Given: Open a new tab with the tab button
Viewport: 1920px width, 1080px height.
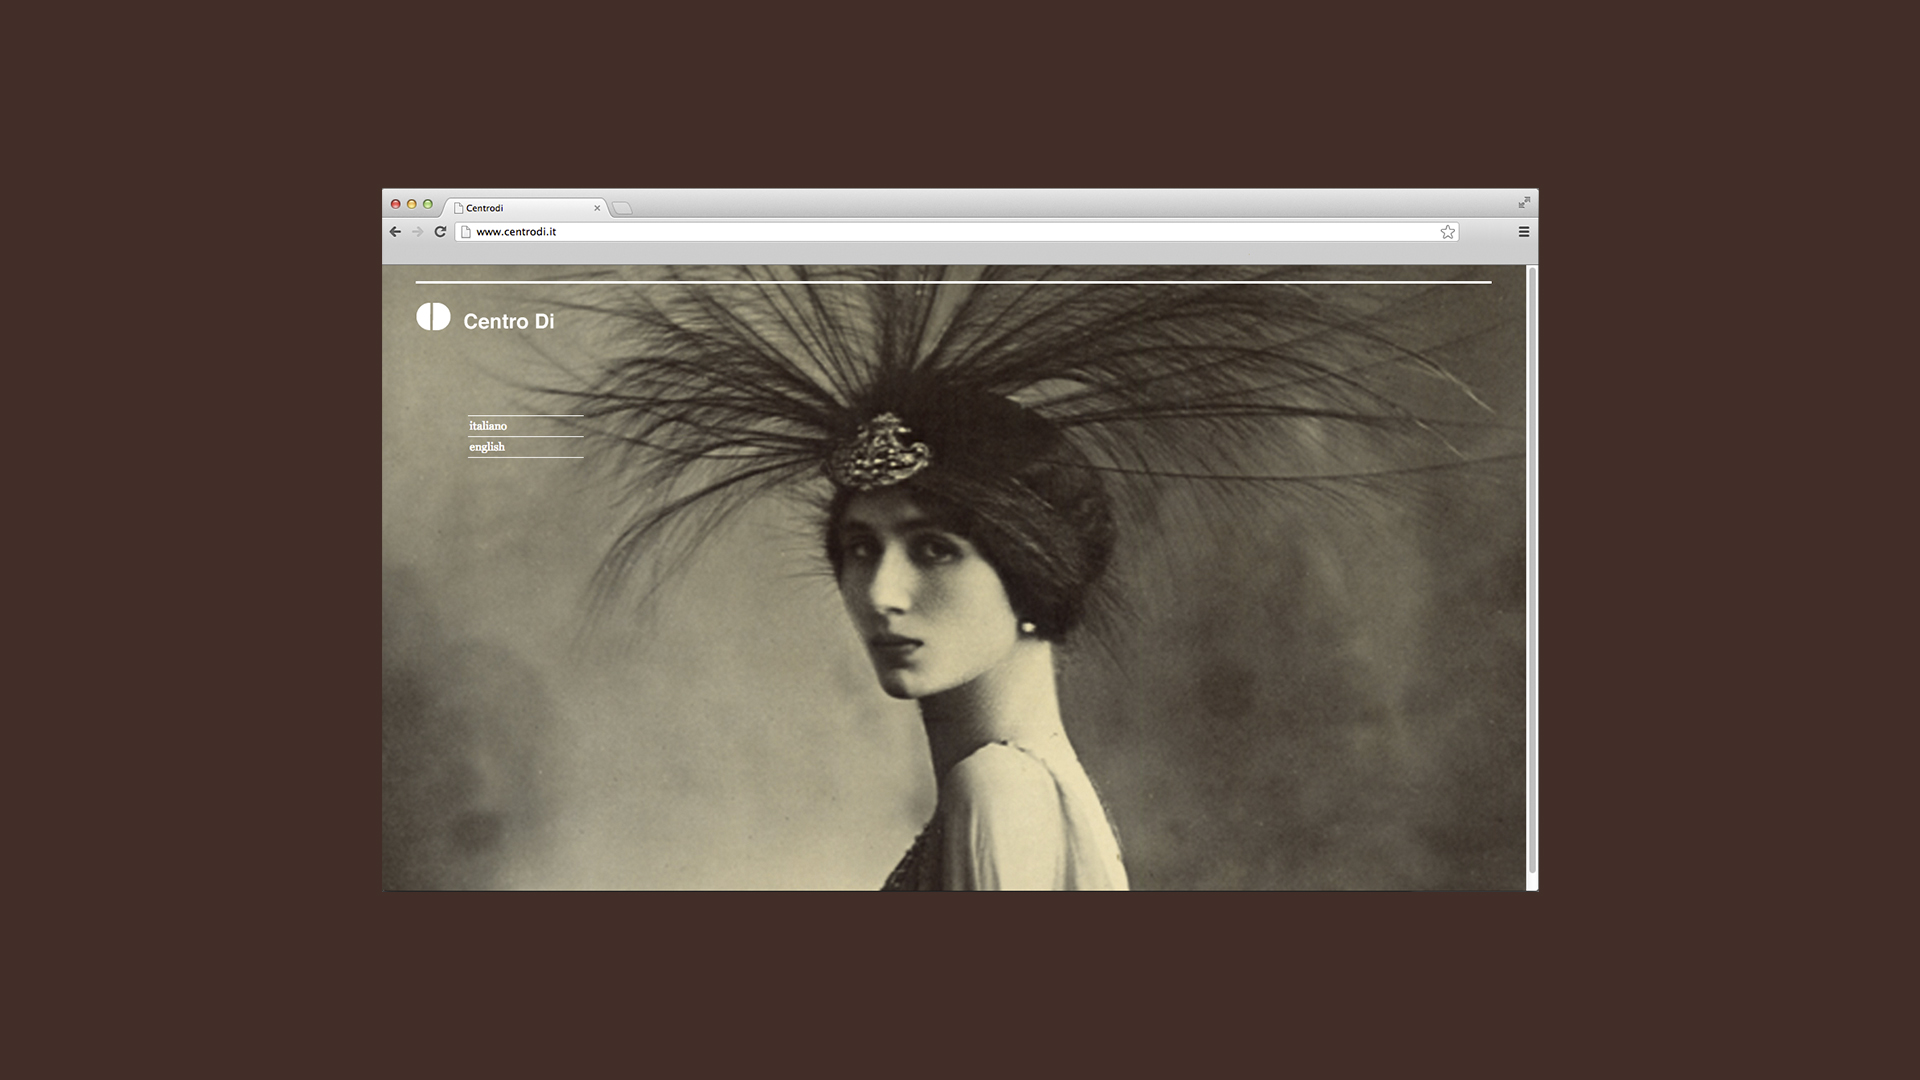Looking at the screenshot, I should click(622, 208).
